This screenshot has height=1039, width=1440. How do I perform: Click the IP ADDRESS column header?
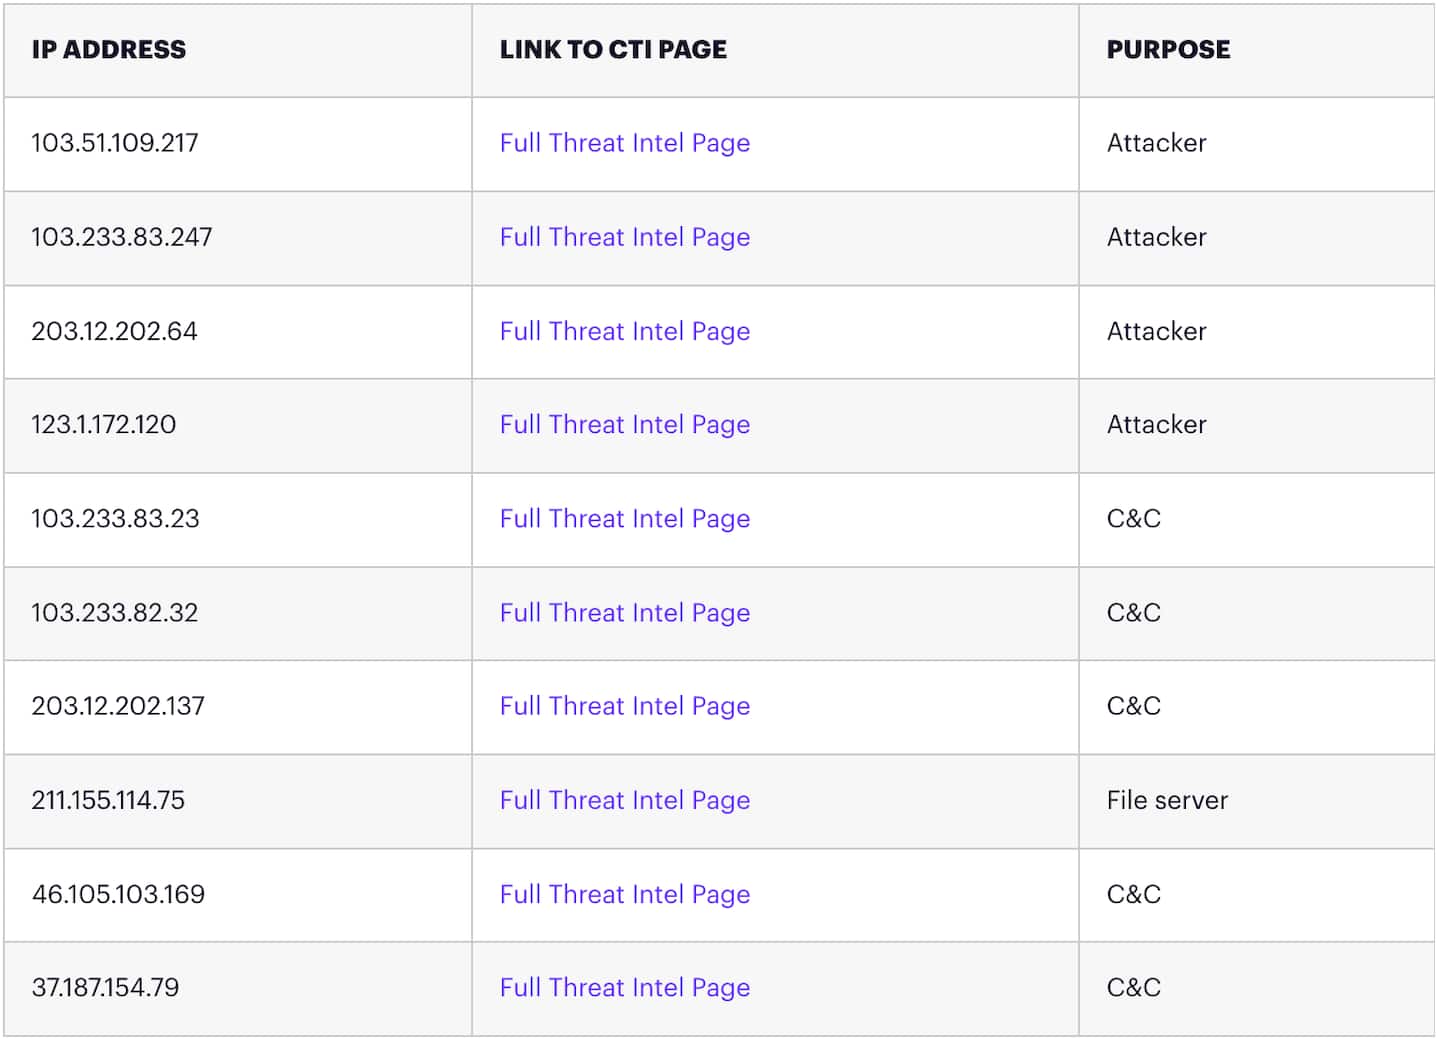[x=108, y=49]
